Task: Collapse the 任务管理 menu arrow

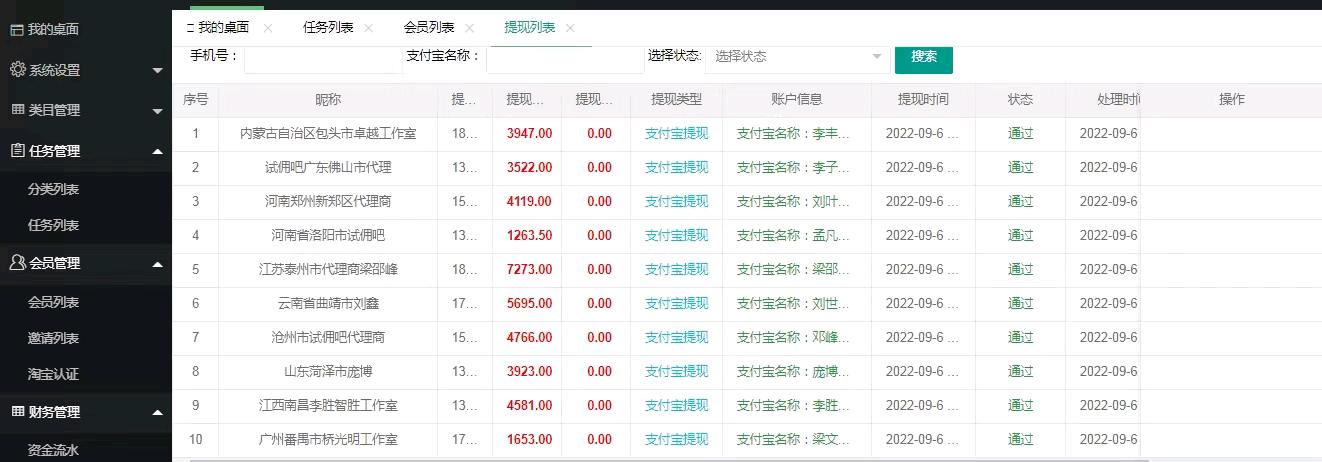Action: click(157, 151)
